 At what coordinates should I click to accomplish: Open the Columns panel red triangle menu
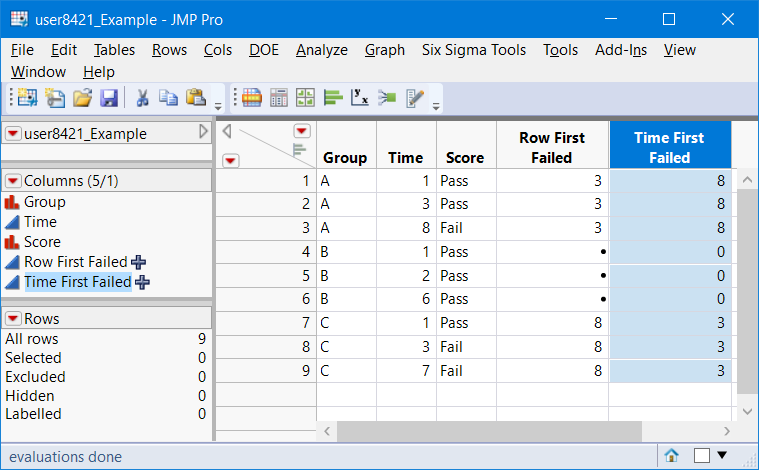[13, 181]
